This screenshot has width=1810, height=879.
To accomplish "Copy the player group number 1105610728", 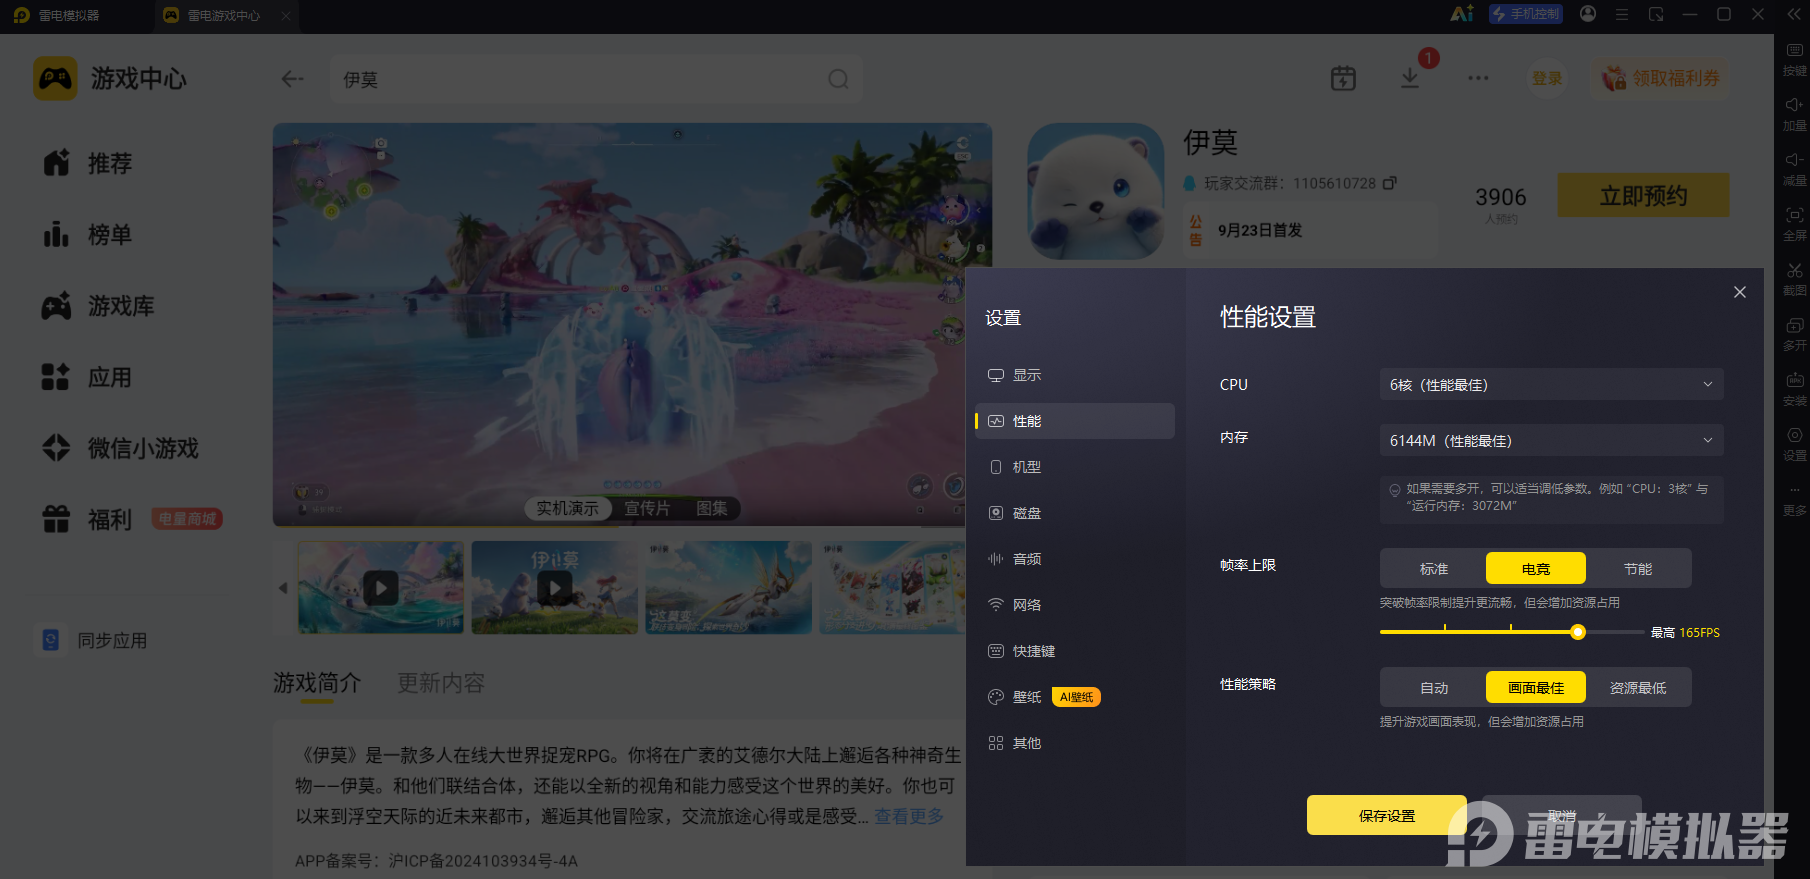I will pyautogui.click(x=1390, y=183).
